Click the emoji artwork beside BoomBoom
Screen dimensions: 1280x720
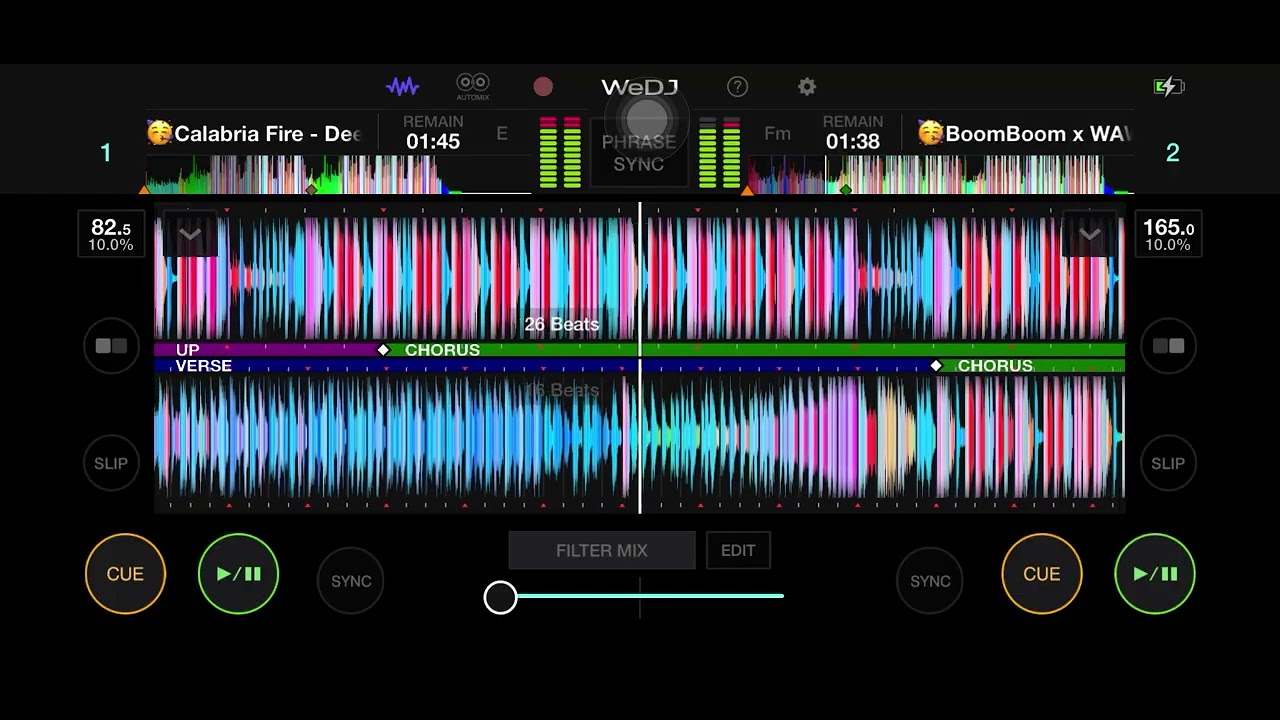930,133
